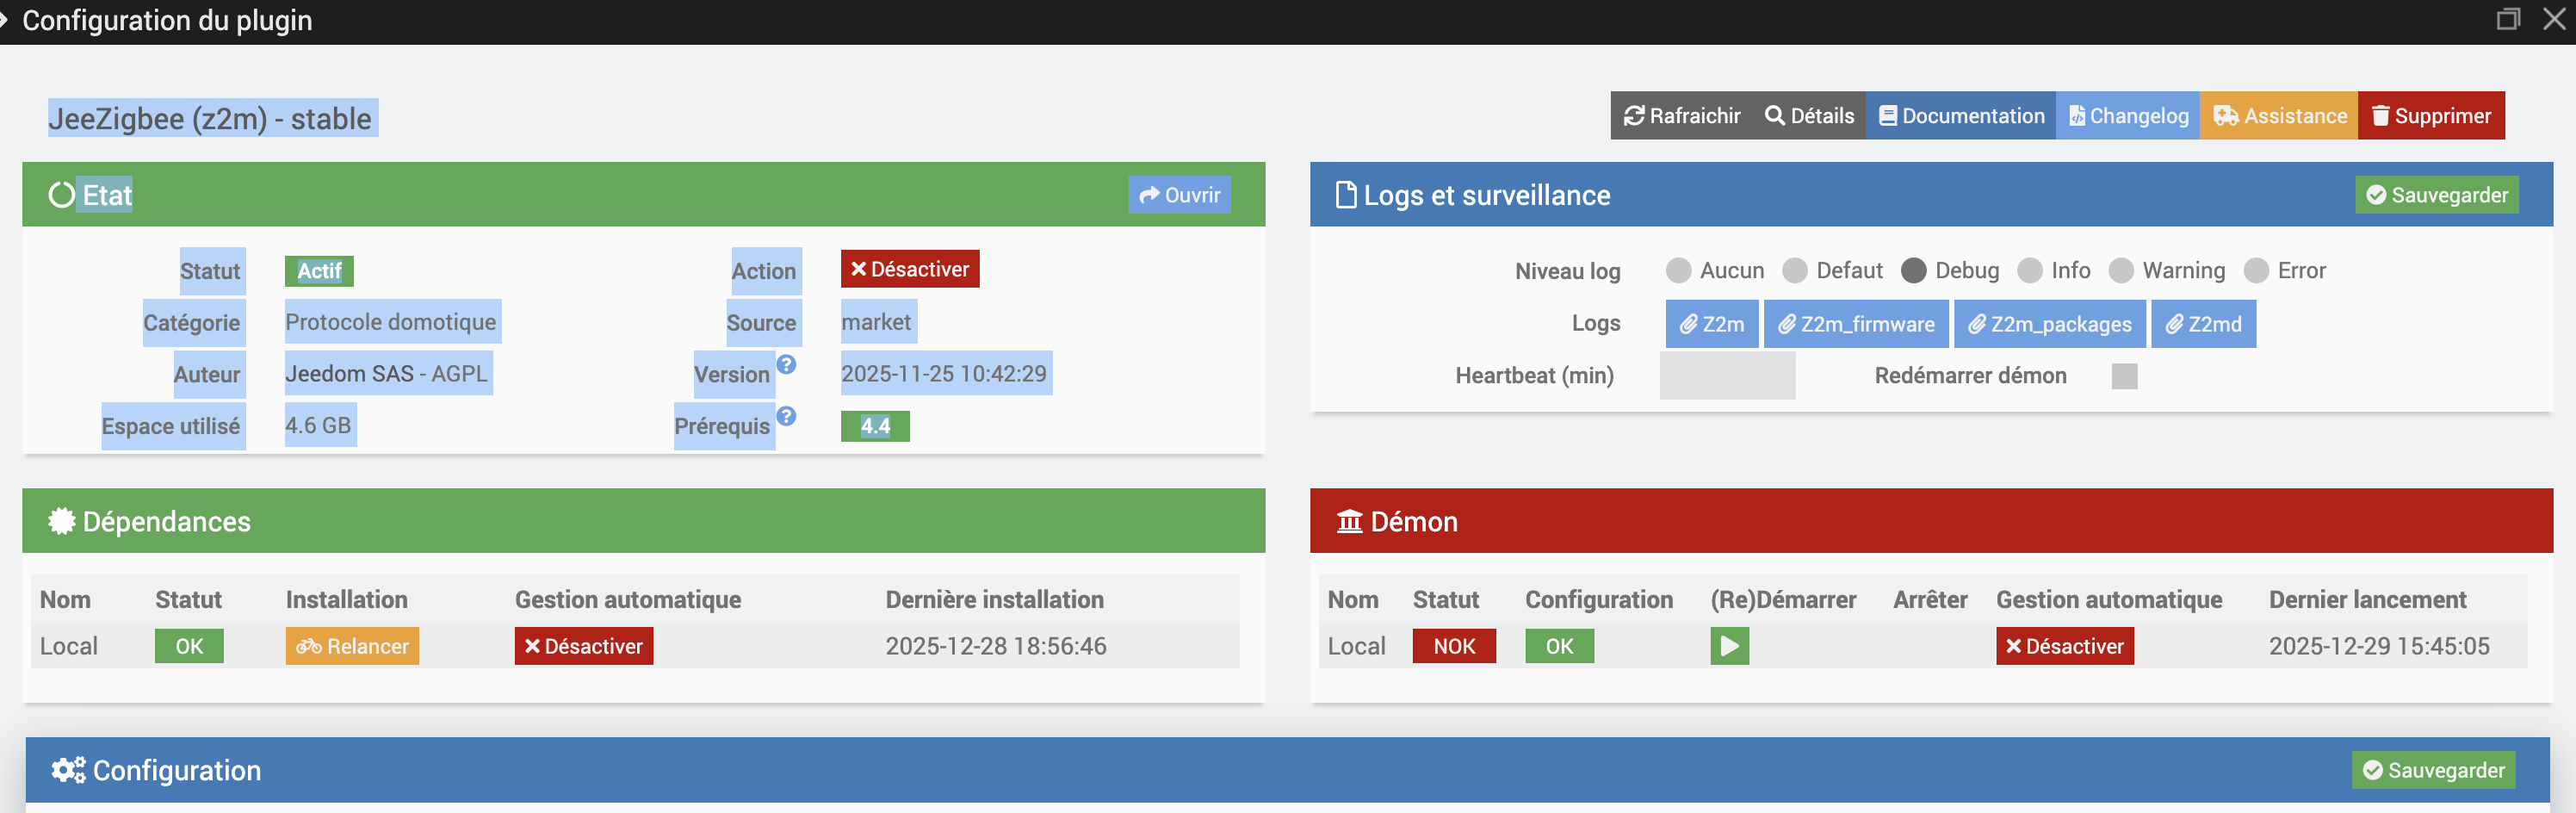Open the Z2m_firmware log
This screenshot has width=2576, height=813.
[x=1856, y=324]
